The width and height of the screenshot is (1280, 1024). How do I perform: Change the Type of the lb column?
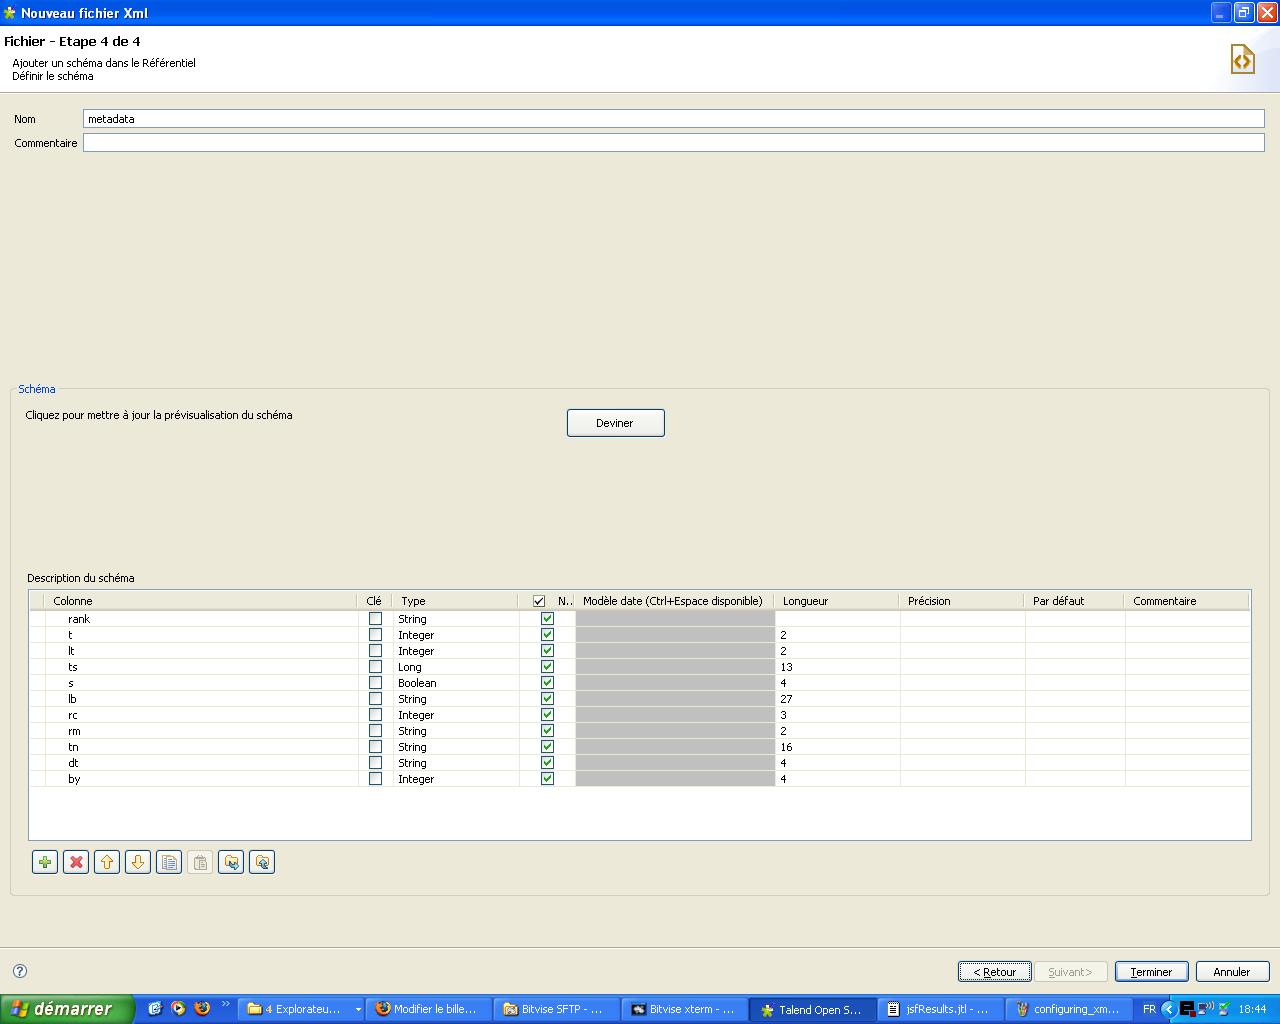point(455,699)
